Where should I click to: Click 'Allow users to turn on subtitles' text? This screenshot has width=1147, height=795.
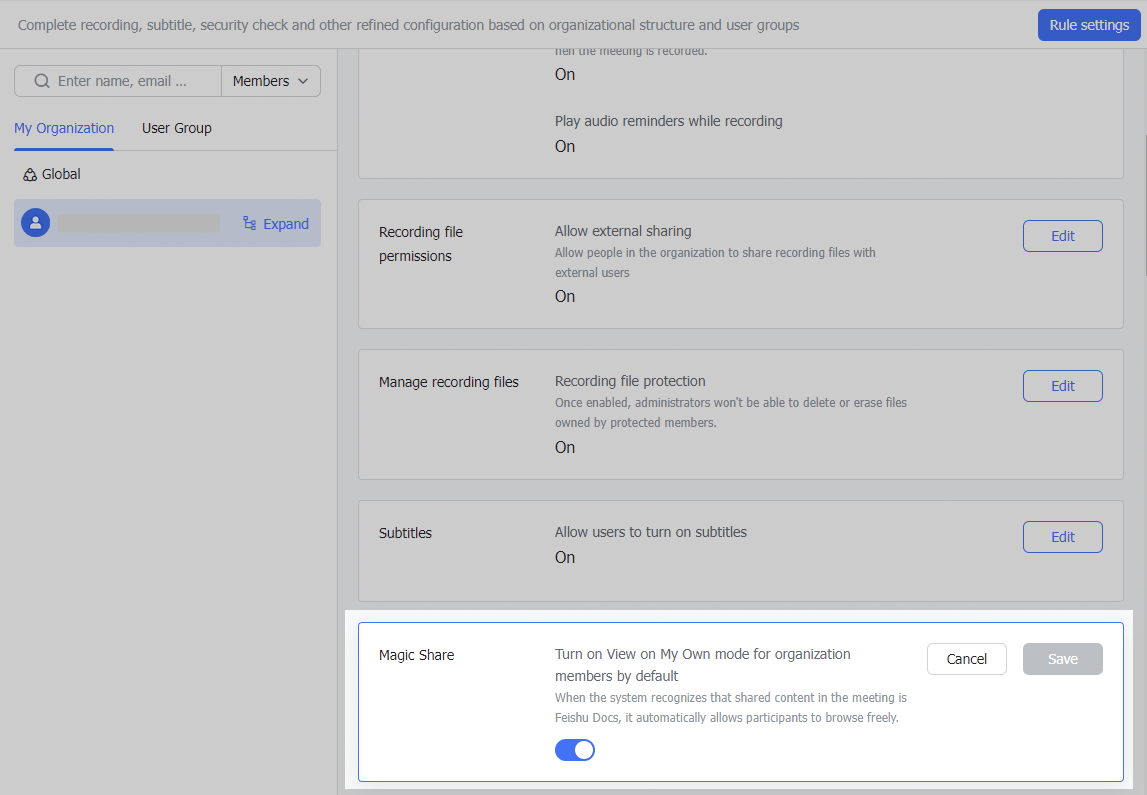point(650,532)
